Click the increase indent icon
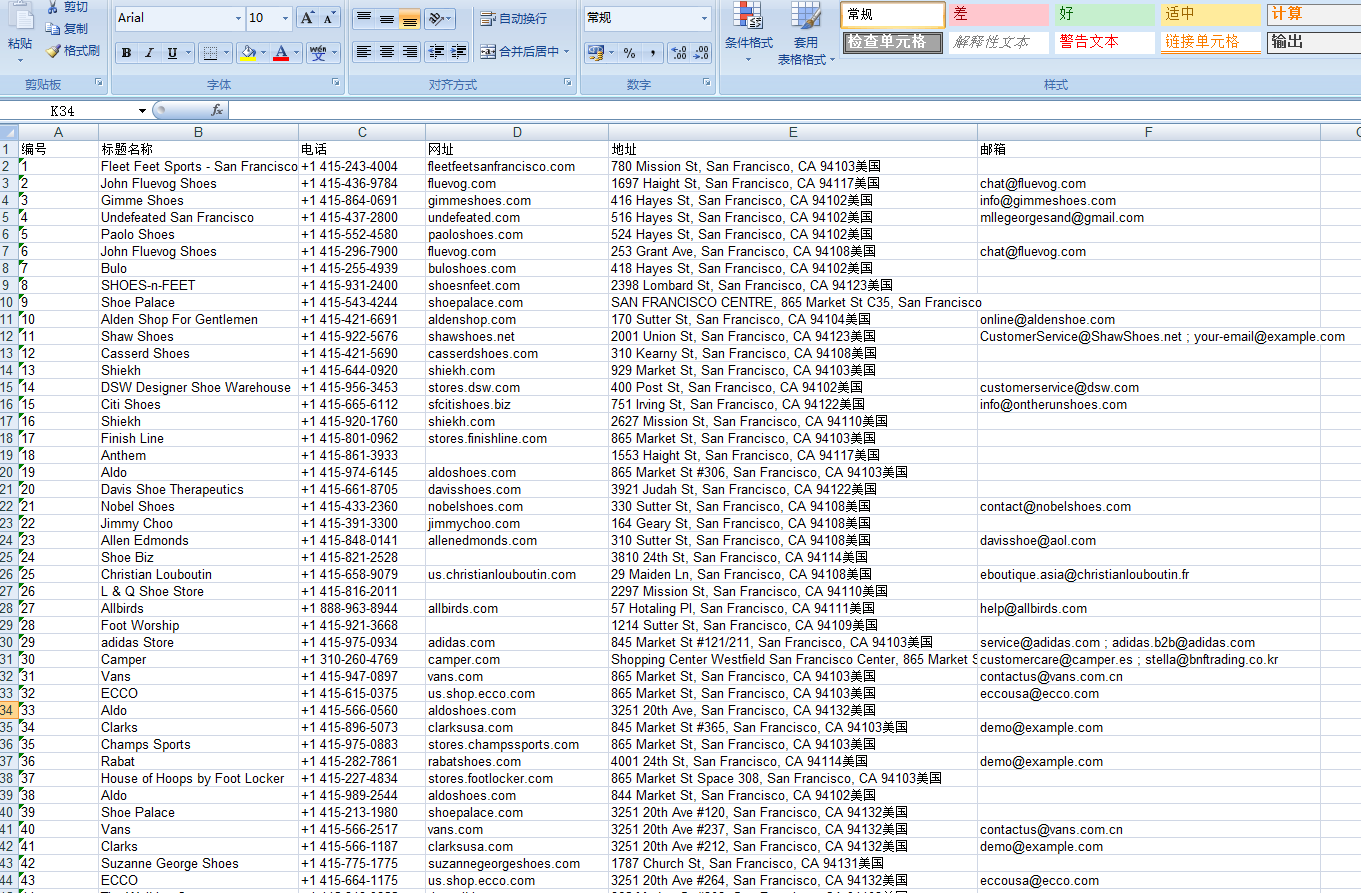Viewport: 1361px width, 893px height. pyautogui.click(x=458, y=52)
